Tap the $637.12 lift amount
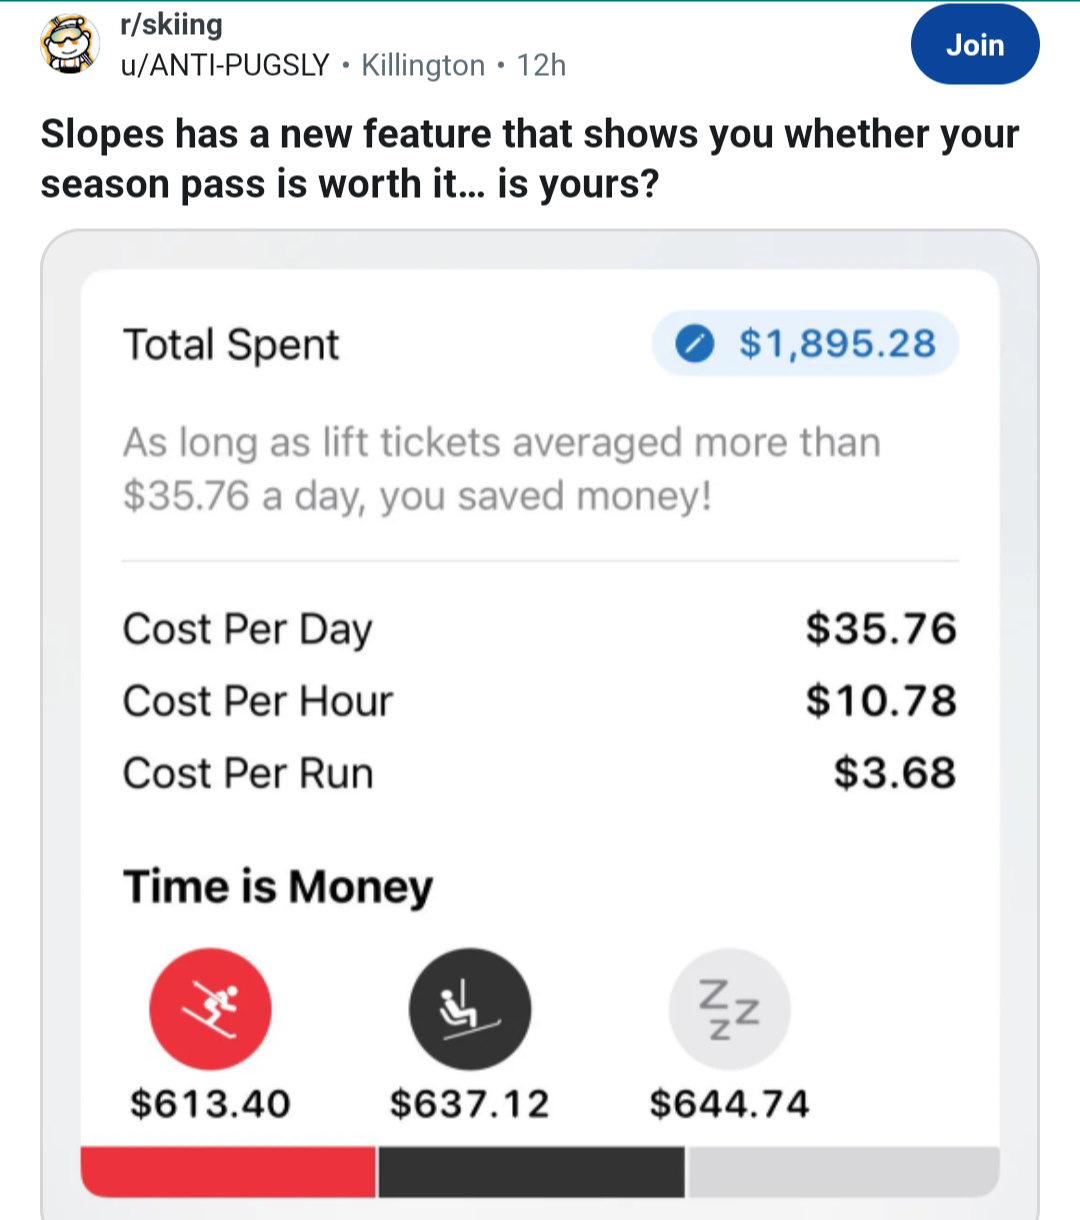The height and width of the screenshot is (1220, 1080). coord(470,1104)
